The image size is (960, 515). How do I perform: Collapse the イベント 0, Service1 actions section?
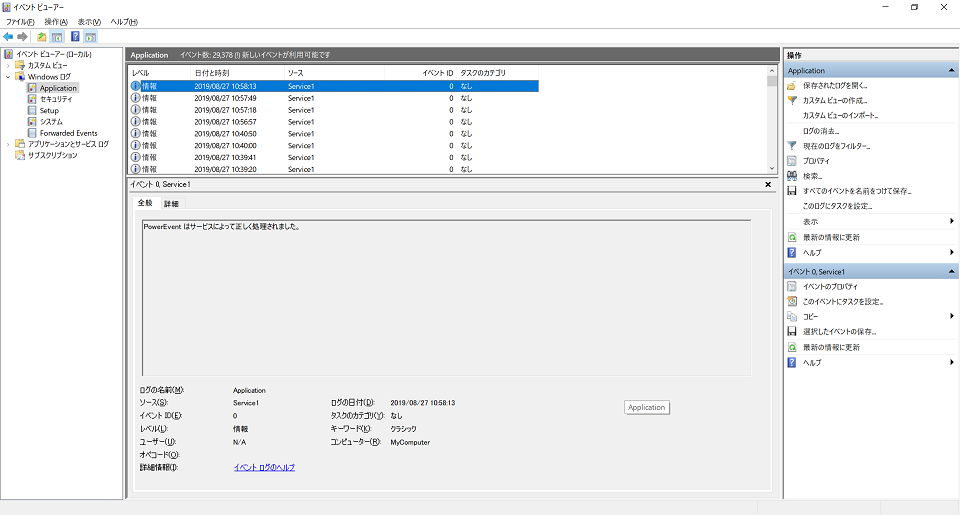click(x=951, y=271)
